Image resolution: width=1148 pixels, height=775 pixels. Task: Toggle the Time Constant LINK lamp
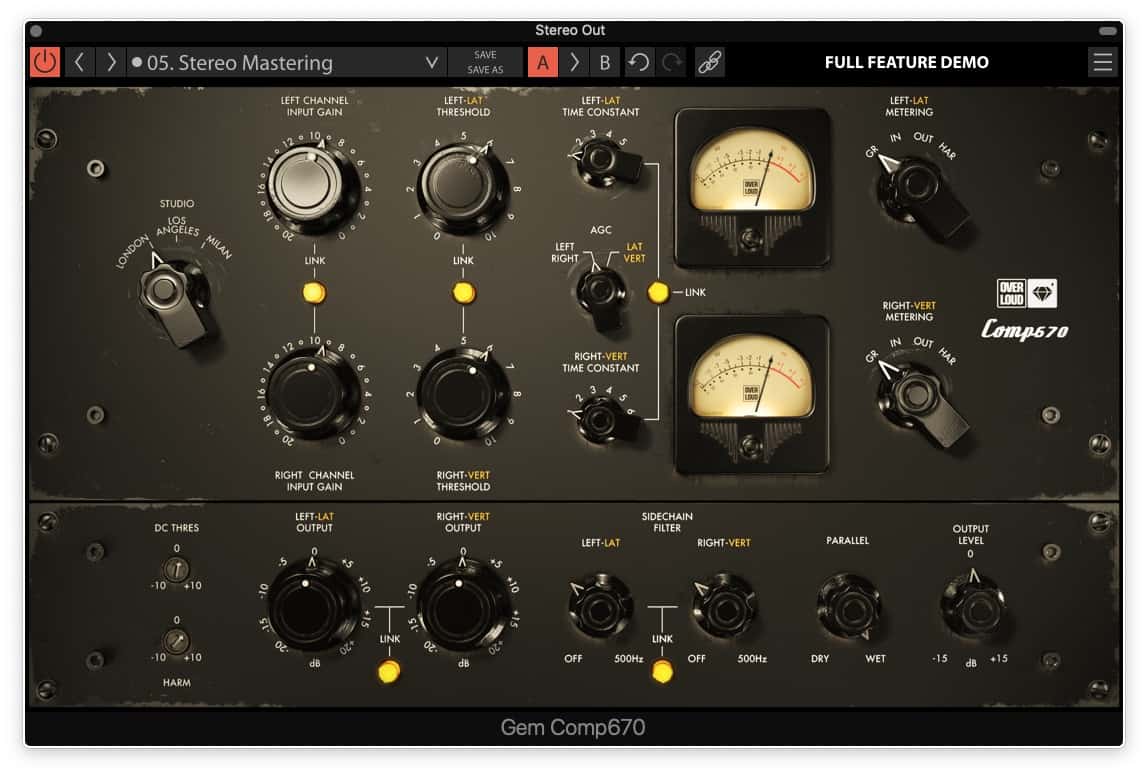point(657,293)
